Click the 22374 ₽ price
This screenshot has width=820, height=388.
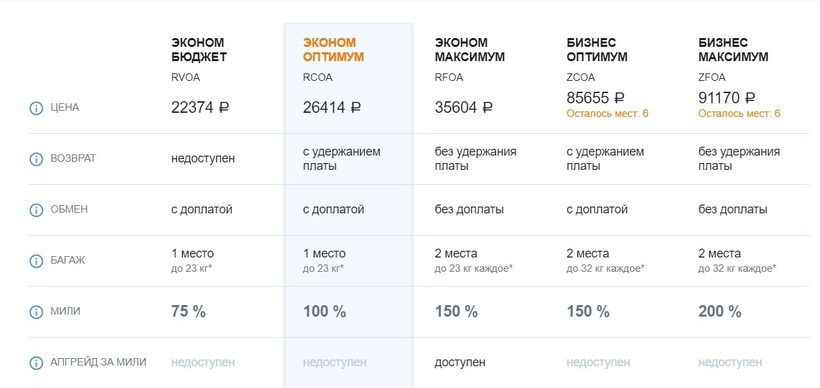[x=200, y=108]
